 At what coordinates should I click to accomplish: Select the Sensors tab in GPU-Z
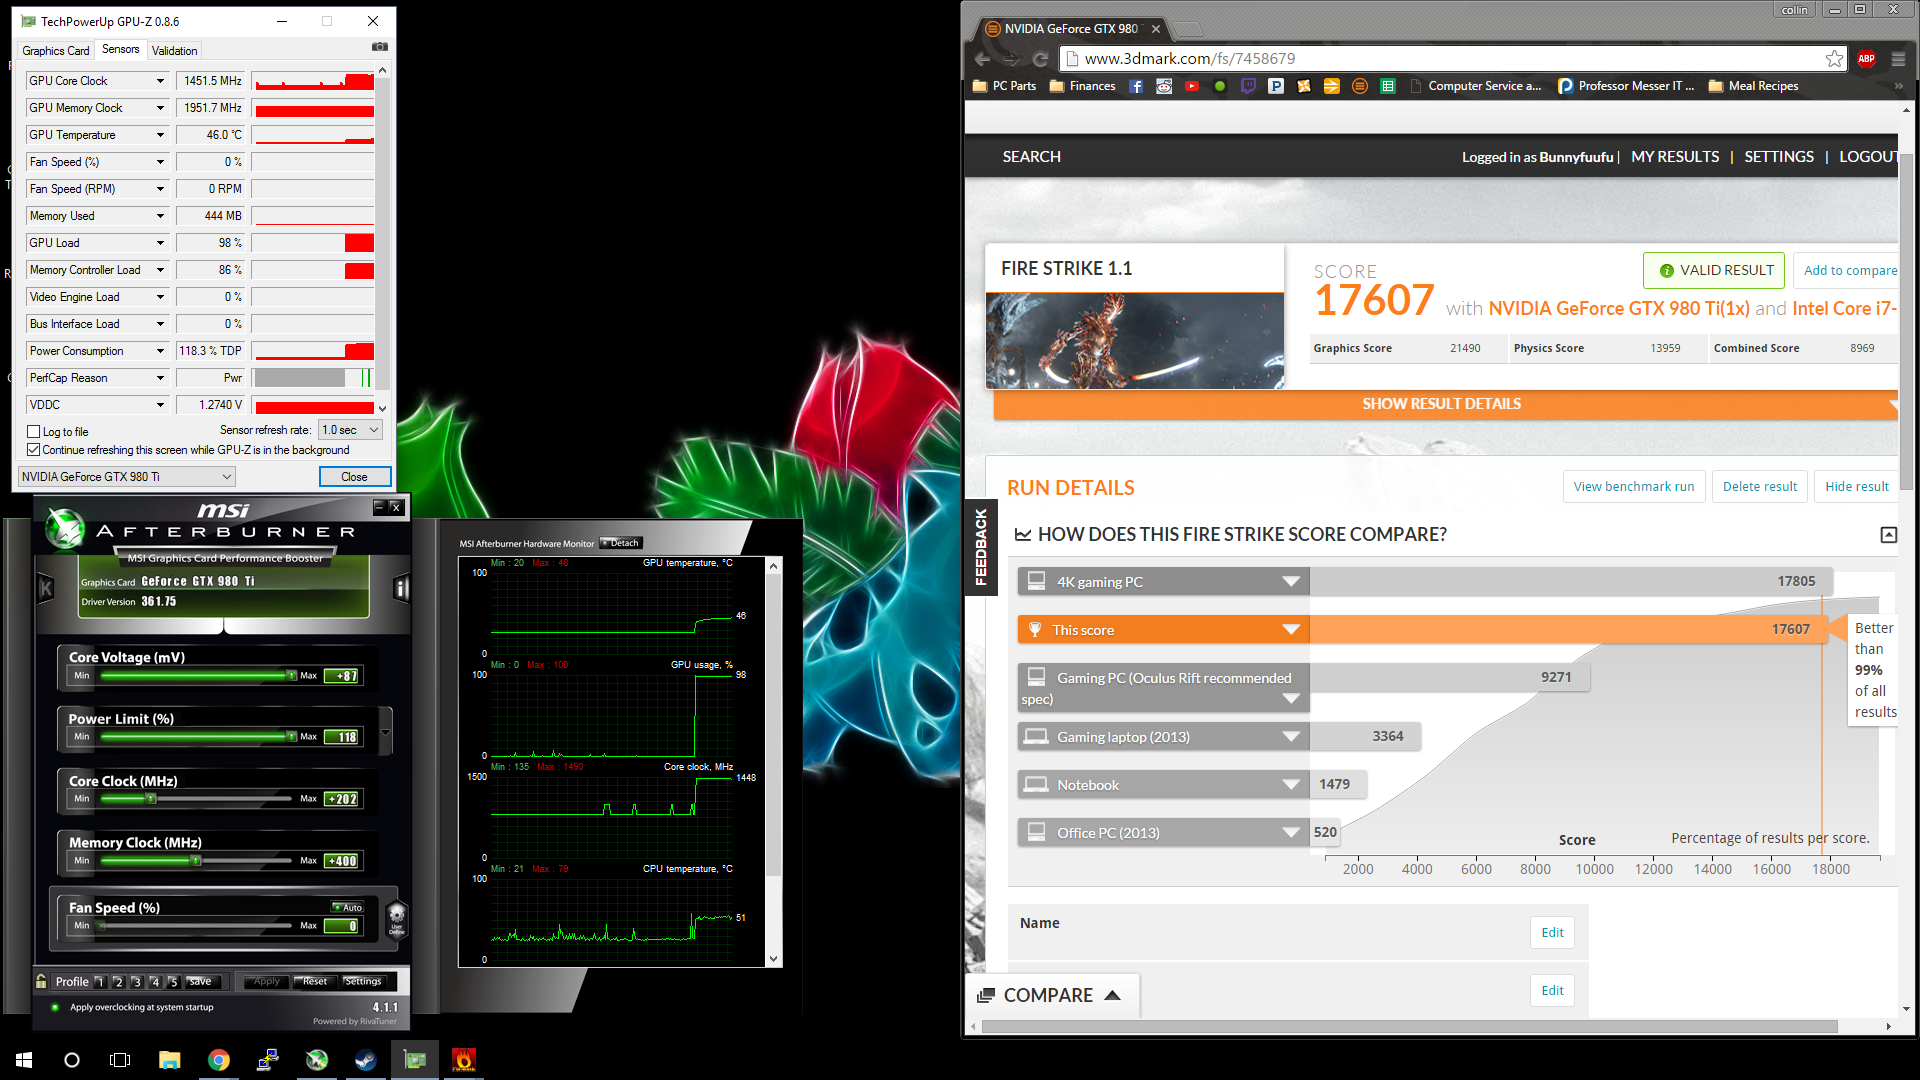tap(121, 49)
